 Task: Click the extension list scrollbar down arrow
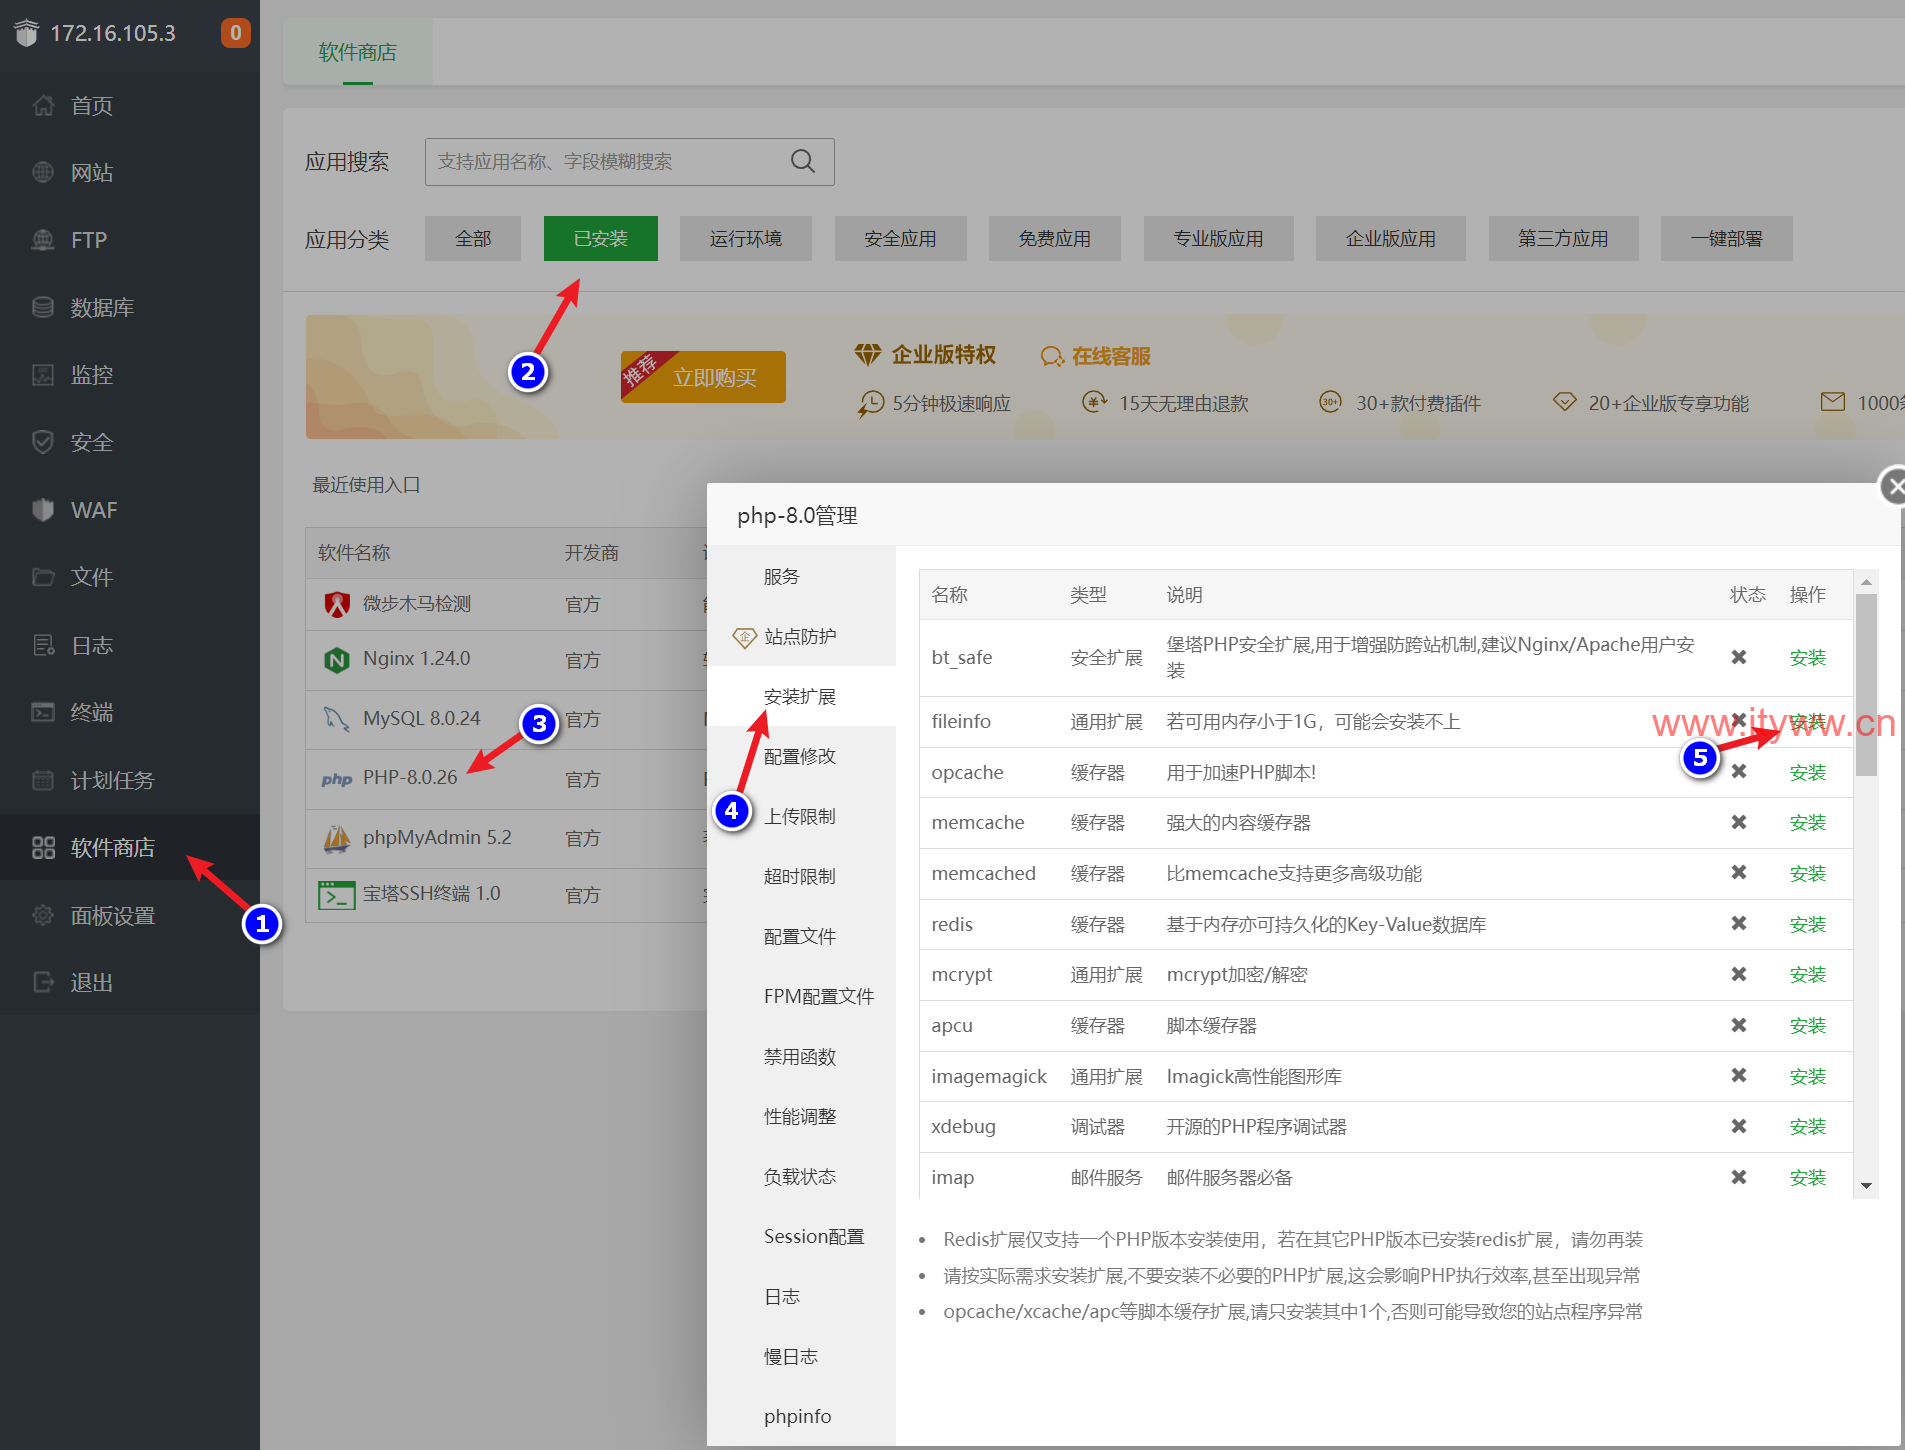pos(1866,1186)
